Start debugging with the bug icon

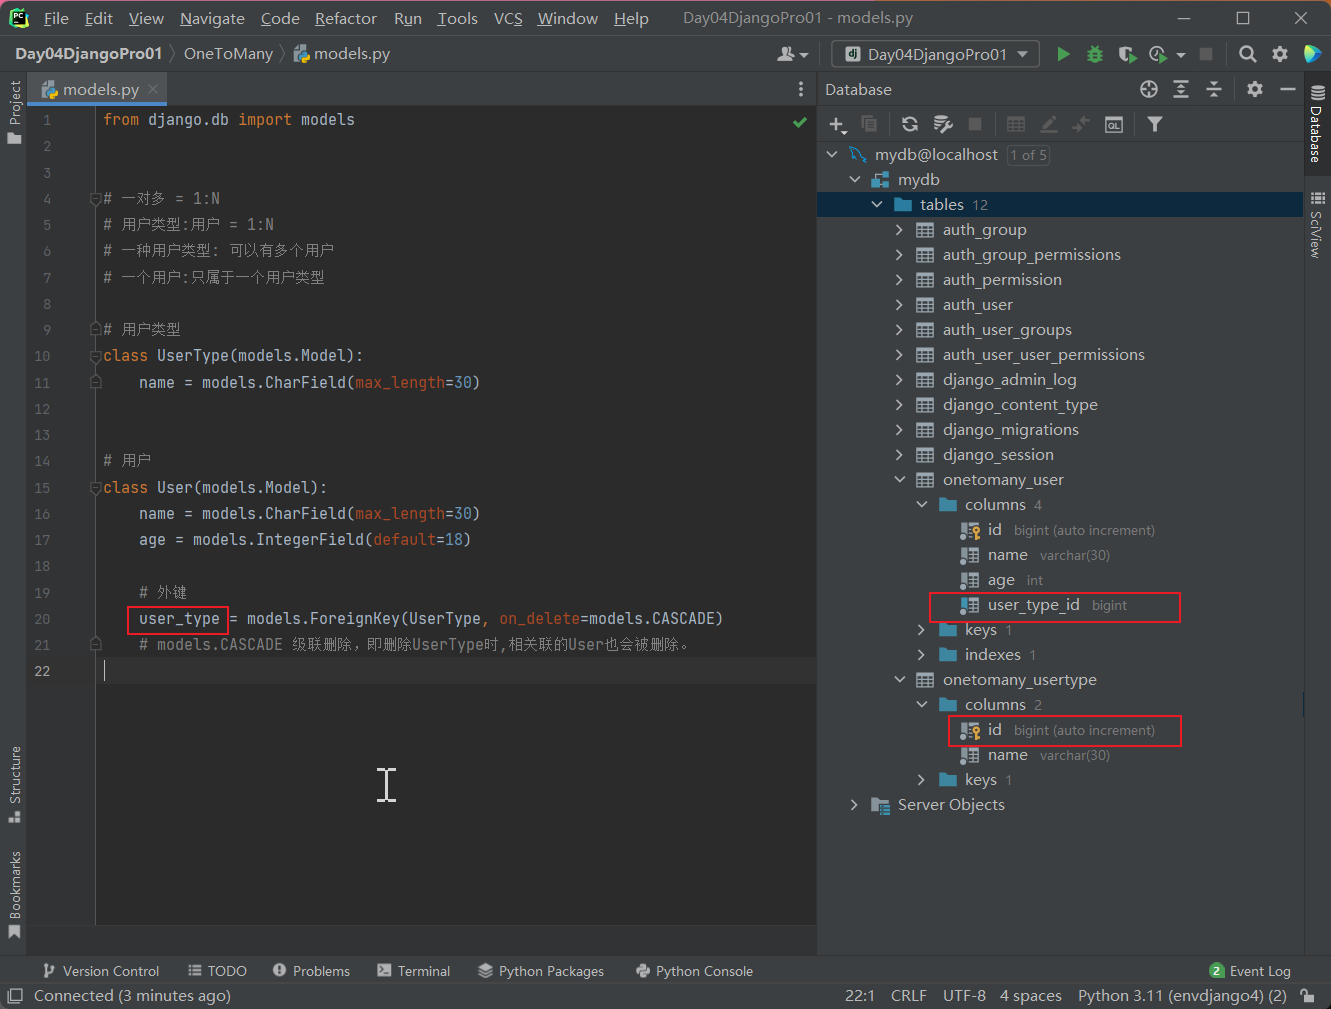1095,54
